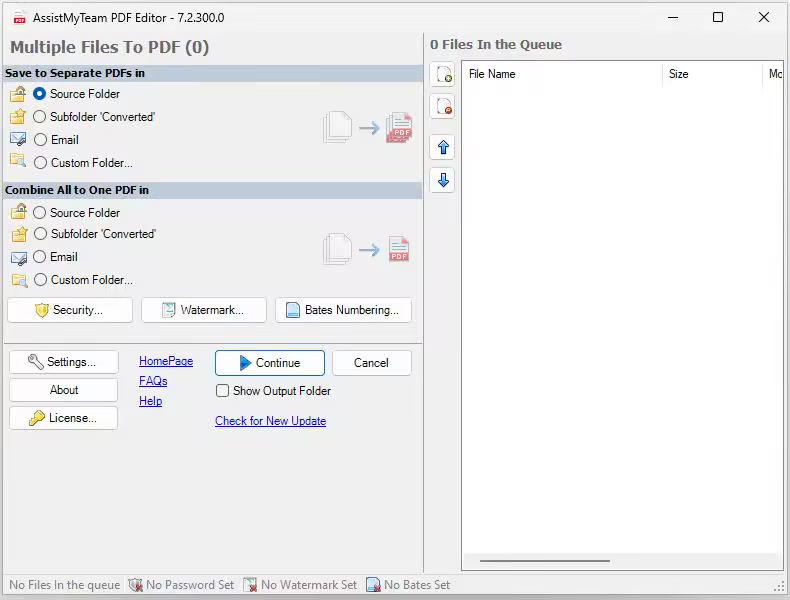Viewport: 790px width, 600px height.
Task: Select Source Folder under Combine All to One PDF
Action: point(40,213)
